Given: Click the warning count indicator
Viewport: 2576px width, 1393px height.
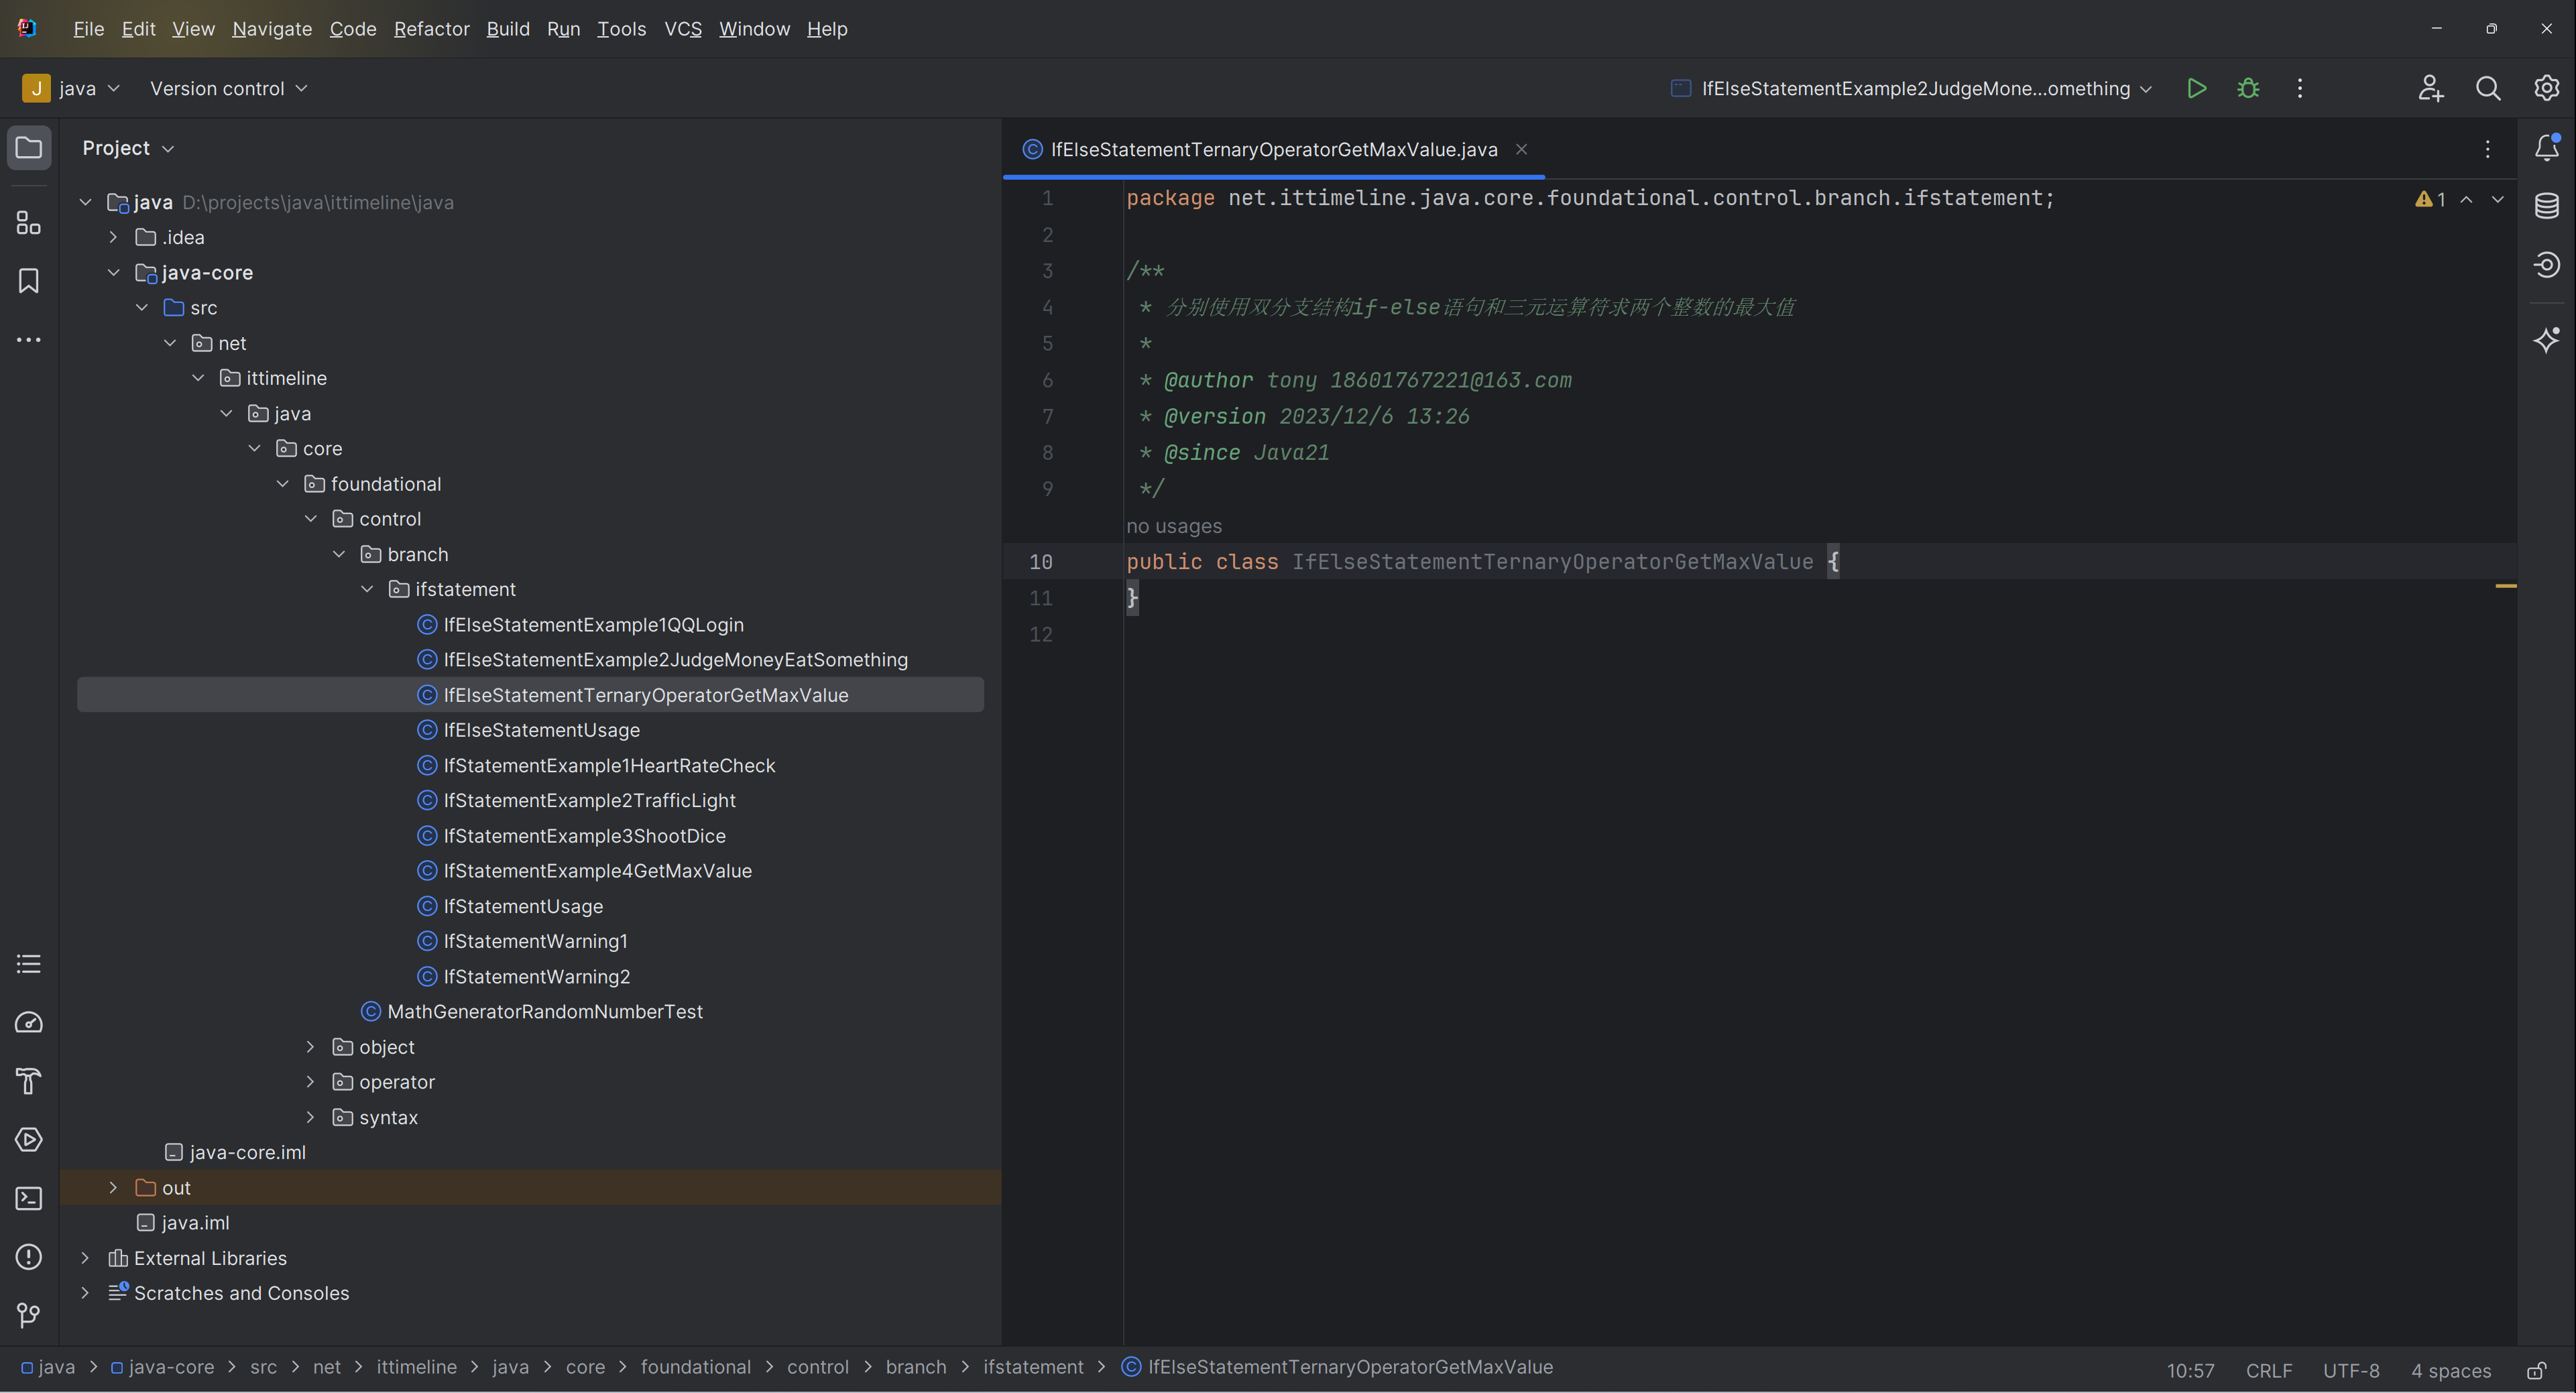Looking at the screenshot, I should pyautogui.click(x=2430, y=199).
